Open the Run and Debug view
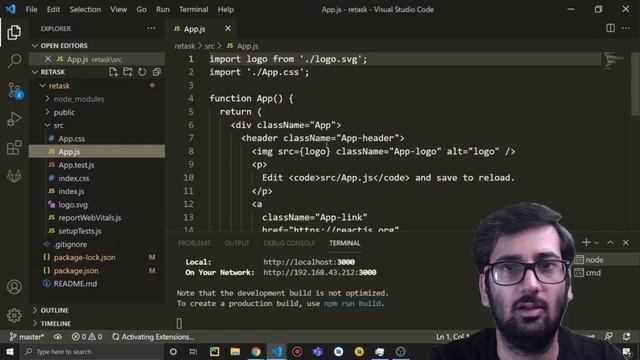The width and height of the screenshot is (640, 360). pyautogui.click(x=14, y=119)
